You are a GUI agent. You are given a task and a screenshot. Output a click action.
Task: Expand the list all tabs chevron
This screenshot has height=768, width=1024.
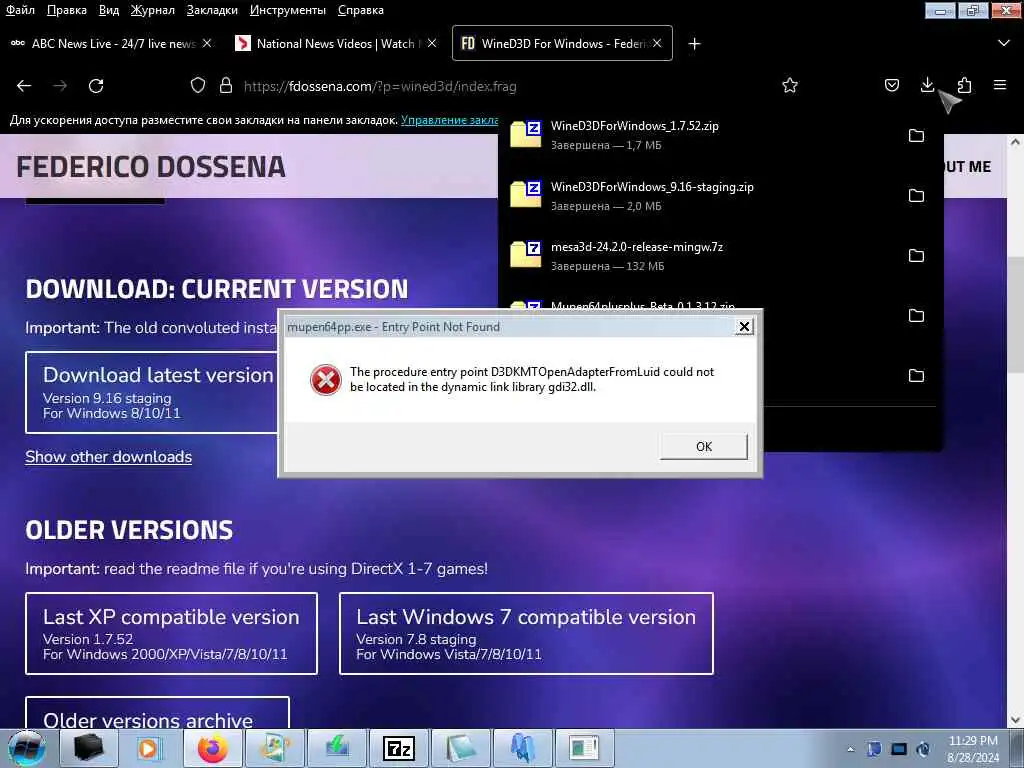[x=1004, y=43]
